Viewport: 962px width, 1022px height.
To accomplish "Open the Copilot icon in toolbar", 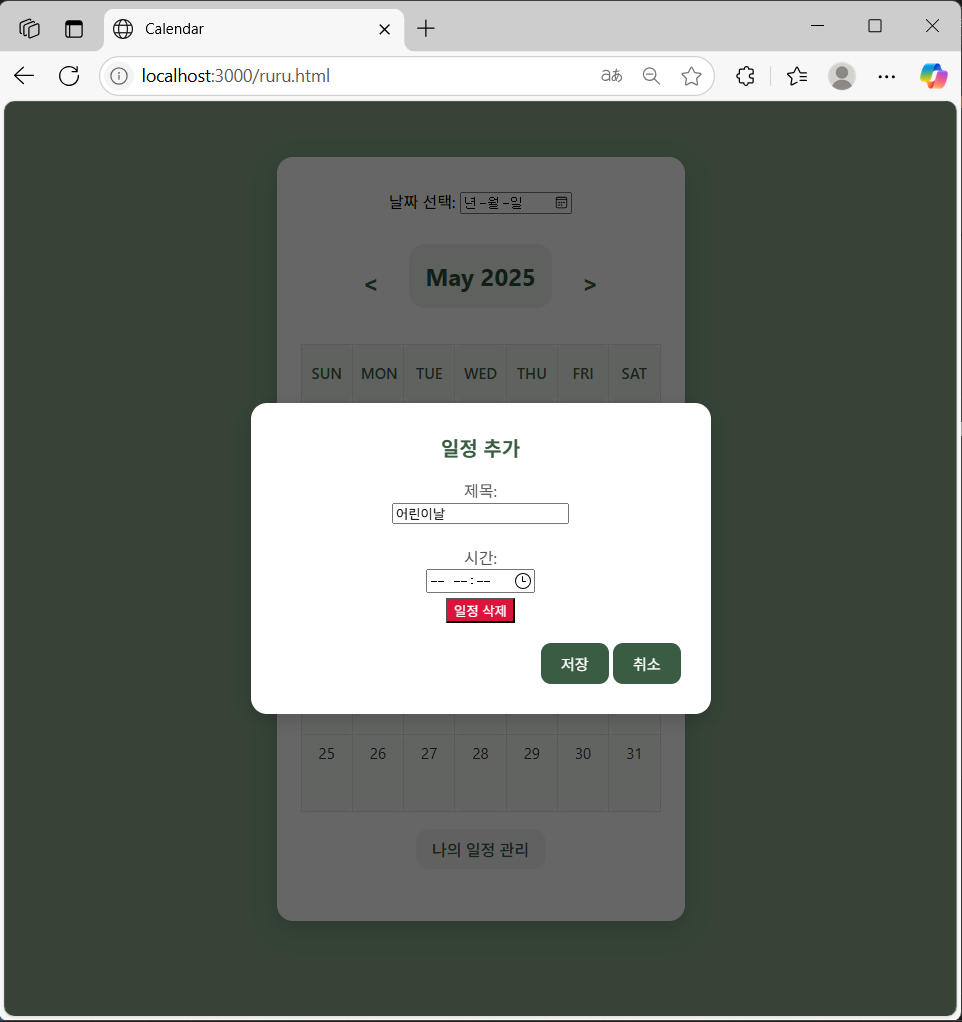I will (933, 76).
